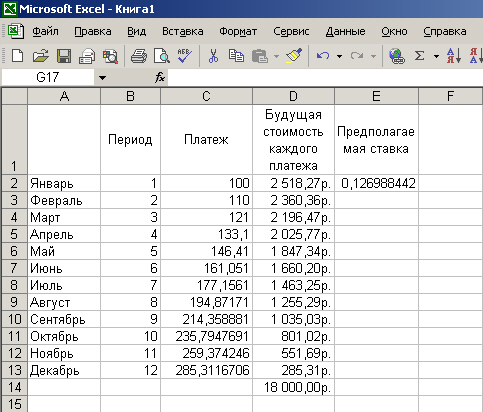Open the Файл menu
The height and width of the screenshot is (412, 483).
point(45,31)
